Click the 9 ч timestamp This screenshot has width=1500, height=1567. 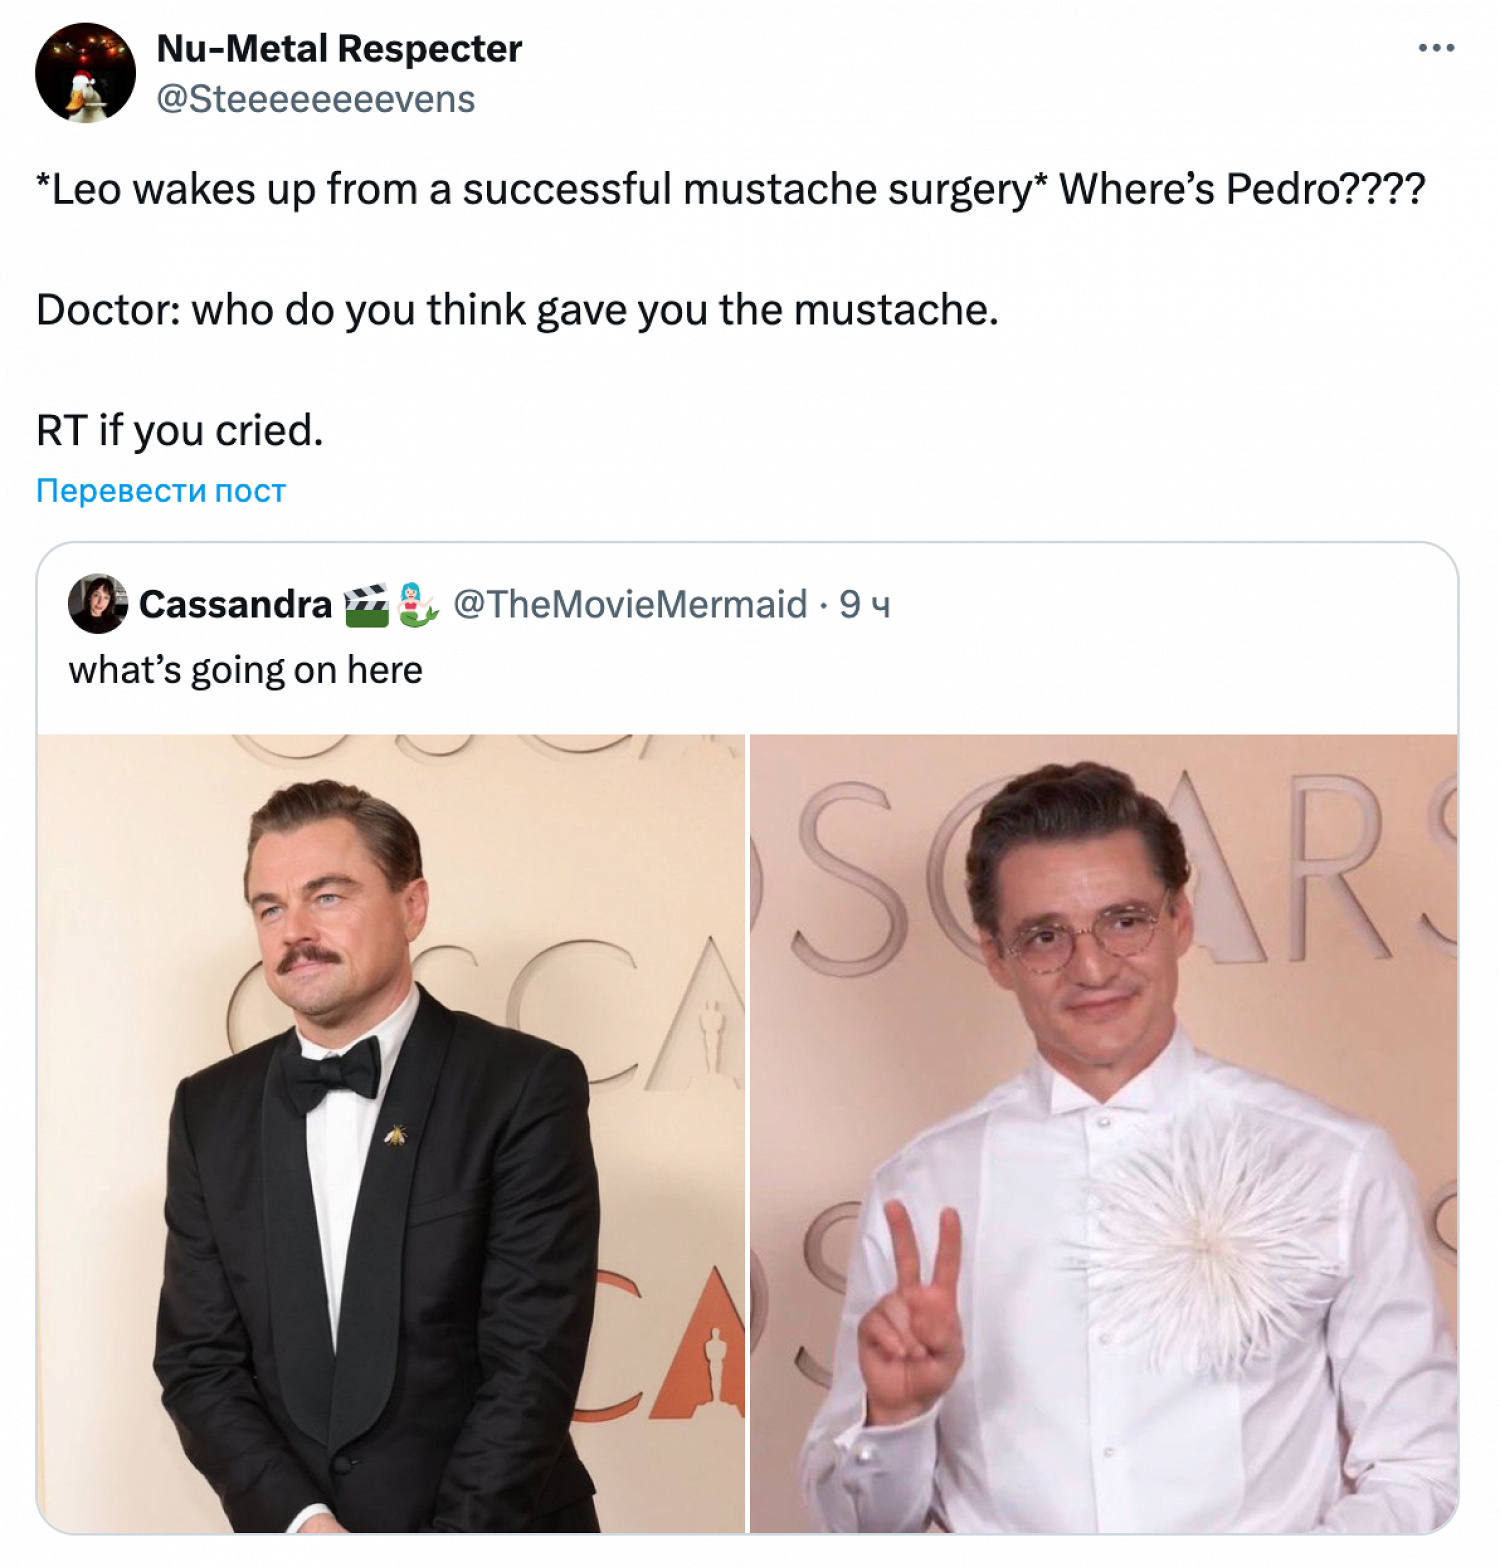pyautogui.click(x=864, y=604)
